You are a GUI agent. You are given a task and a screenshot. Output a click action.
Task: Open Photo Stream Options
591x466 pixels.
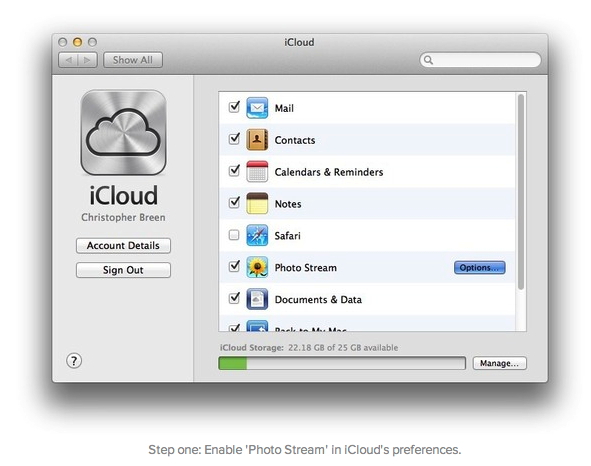coord(479,267)
